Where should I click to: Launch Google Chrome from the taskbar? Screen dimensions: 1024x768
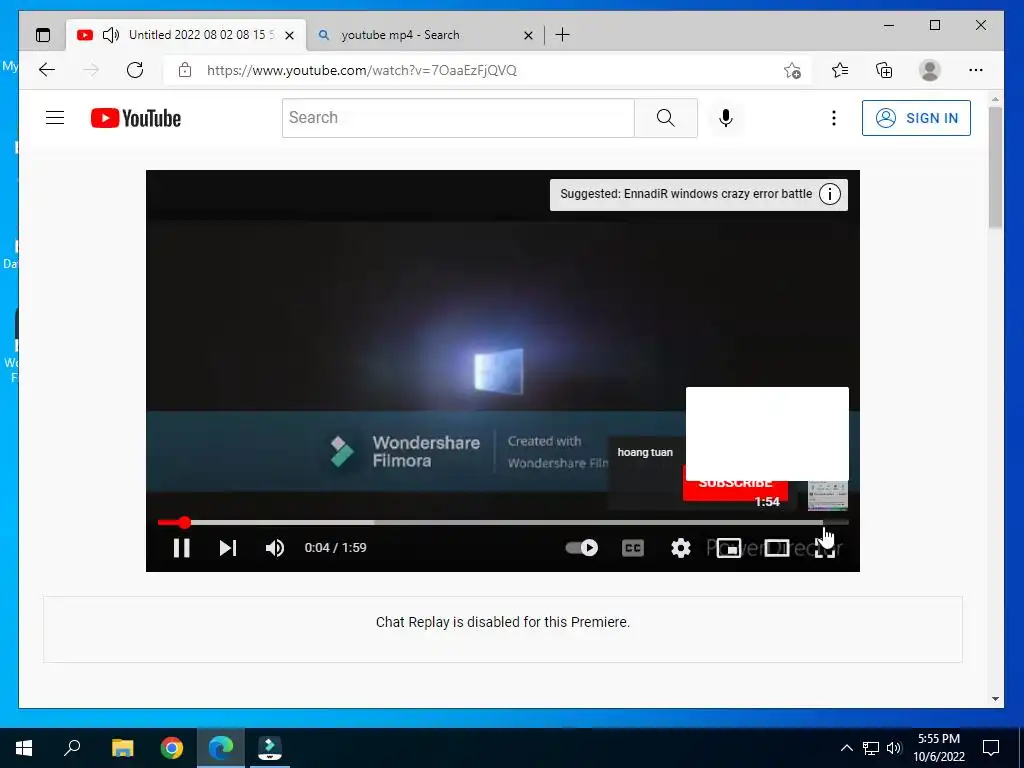[172, 748]
